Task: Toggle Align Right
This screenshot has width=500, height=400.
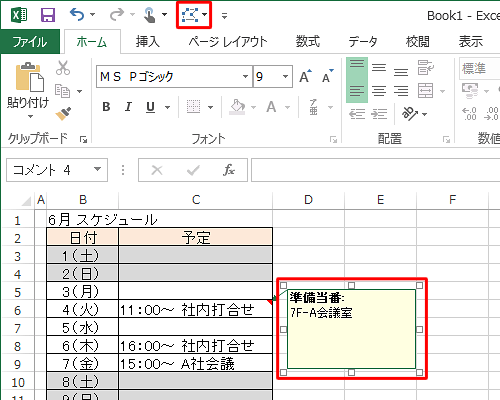Action: click(x=401, y=91)
